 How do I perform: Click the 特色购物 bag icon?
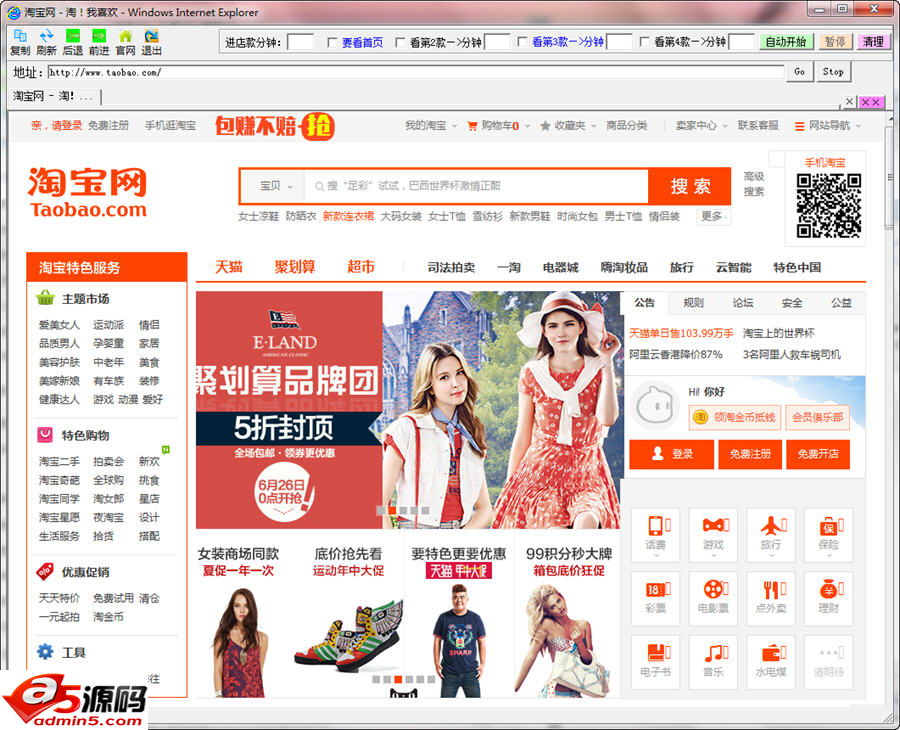pyautogui.click(x=45, y=434)
